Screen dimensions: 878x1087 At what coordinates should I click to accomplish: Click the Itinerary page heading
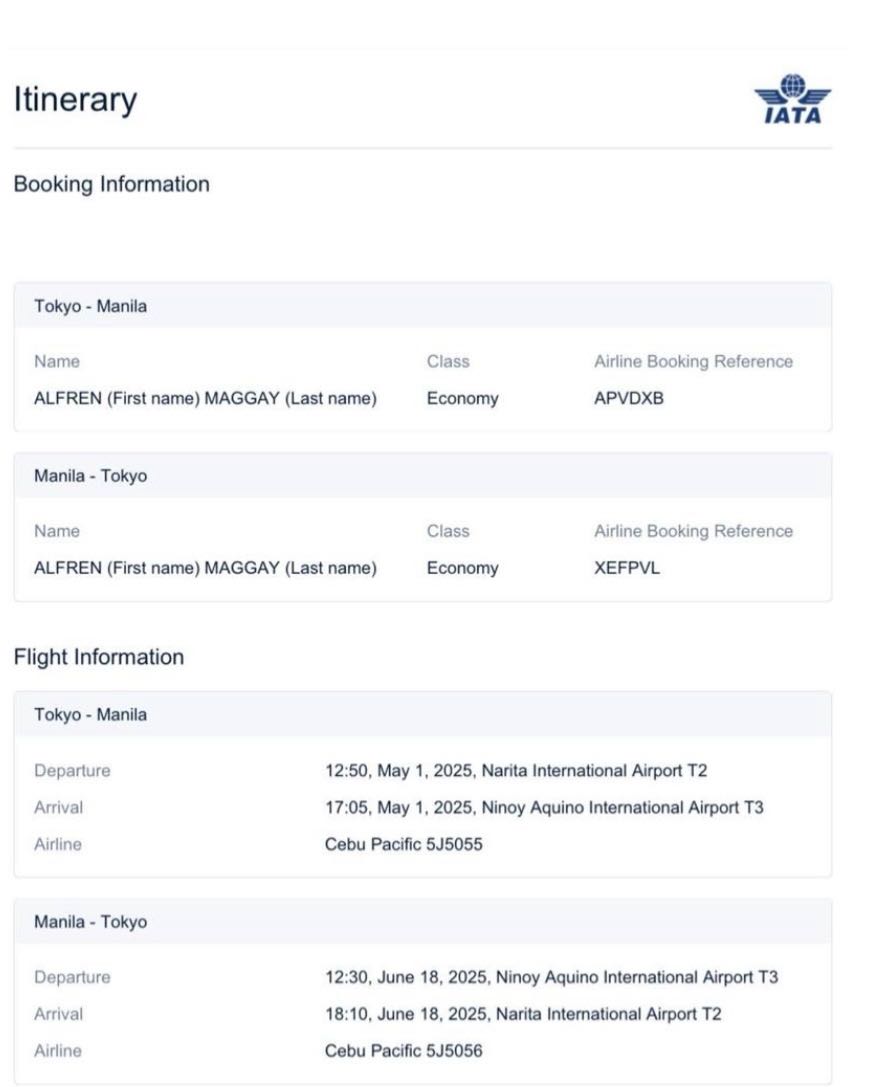click(75, 100)
